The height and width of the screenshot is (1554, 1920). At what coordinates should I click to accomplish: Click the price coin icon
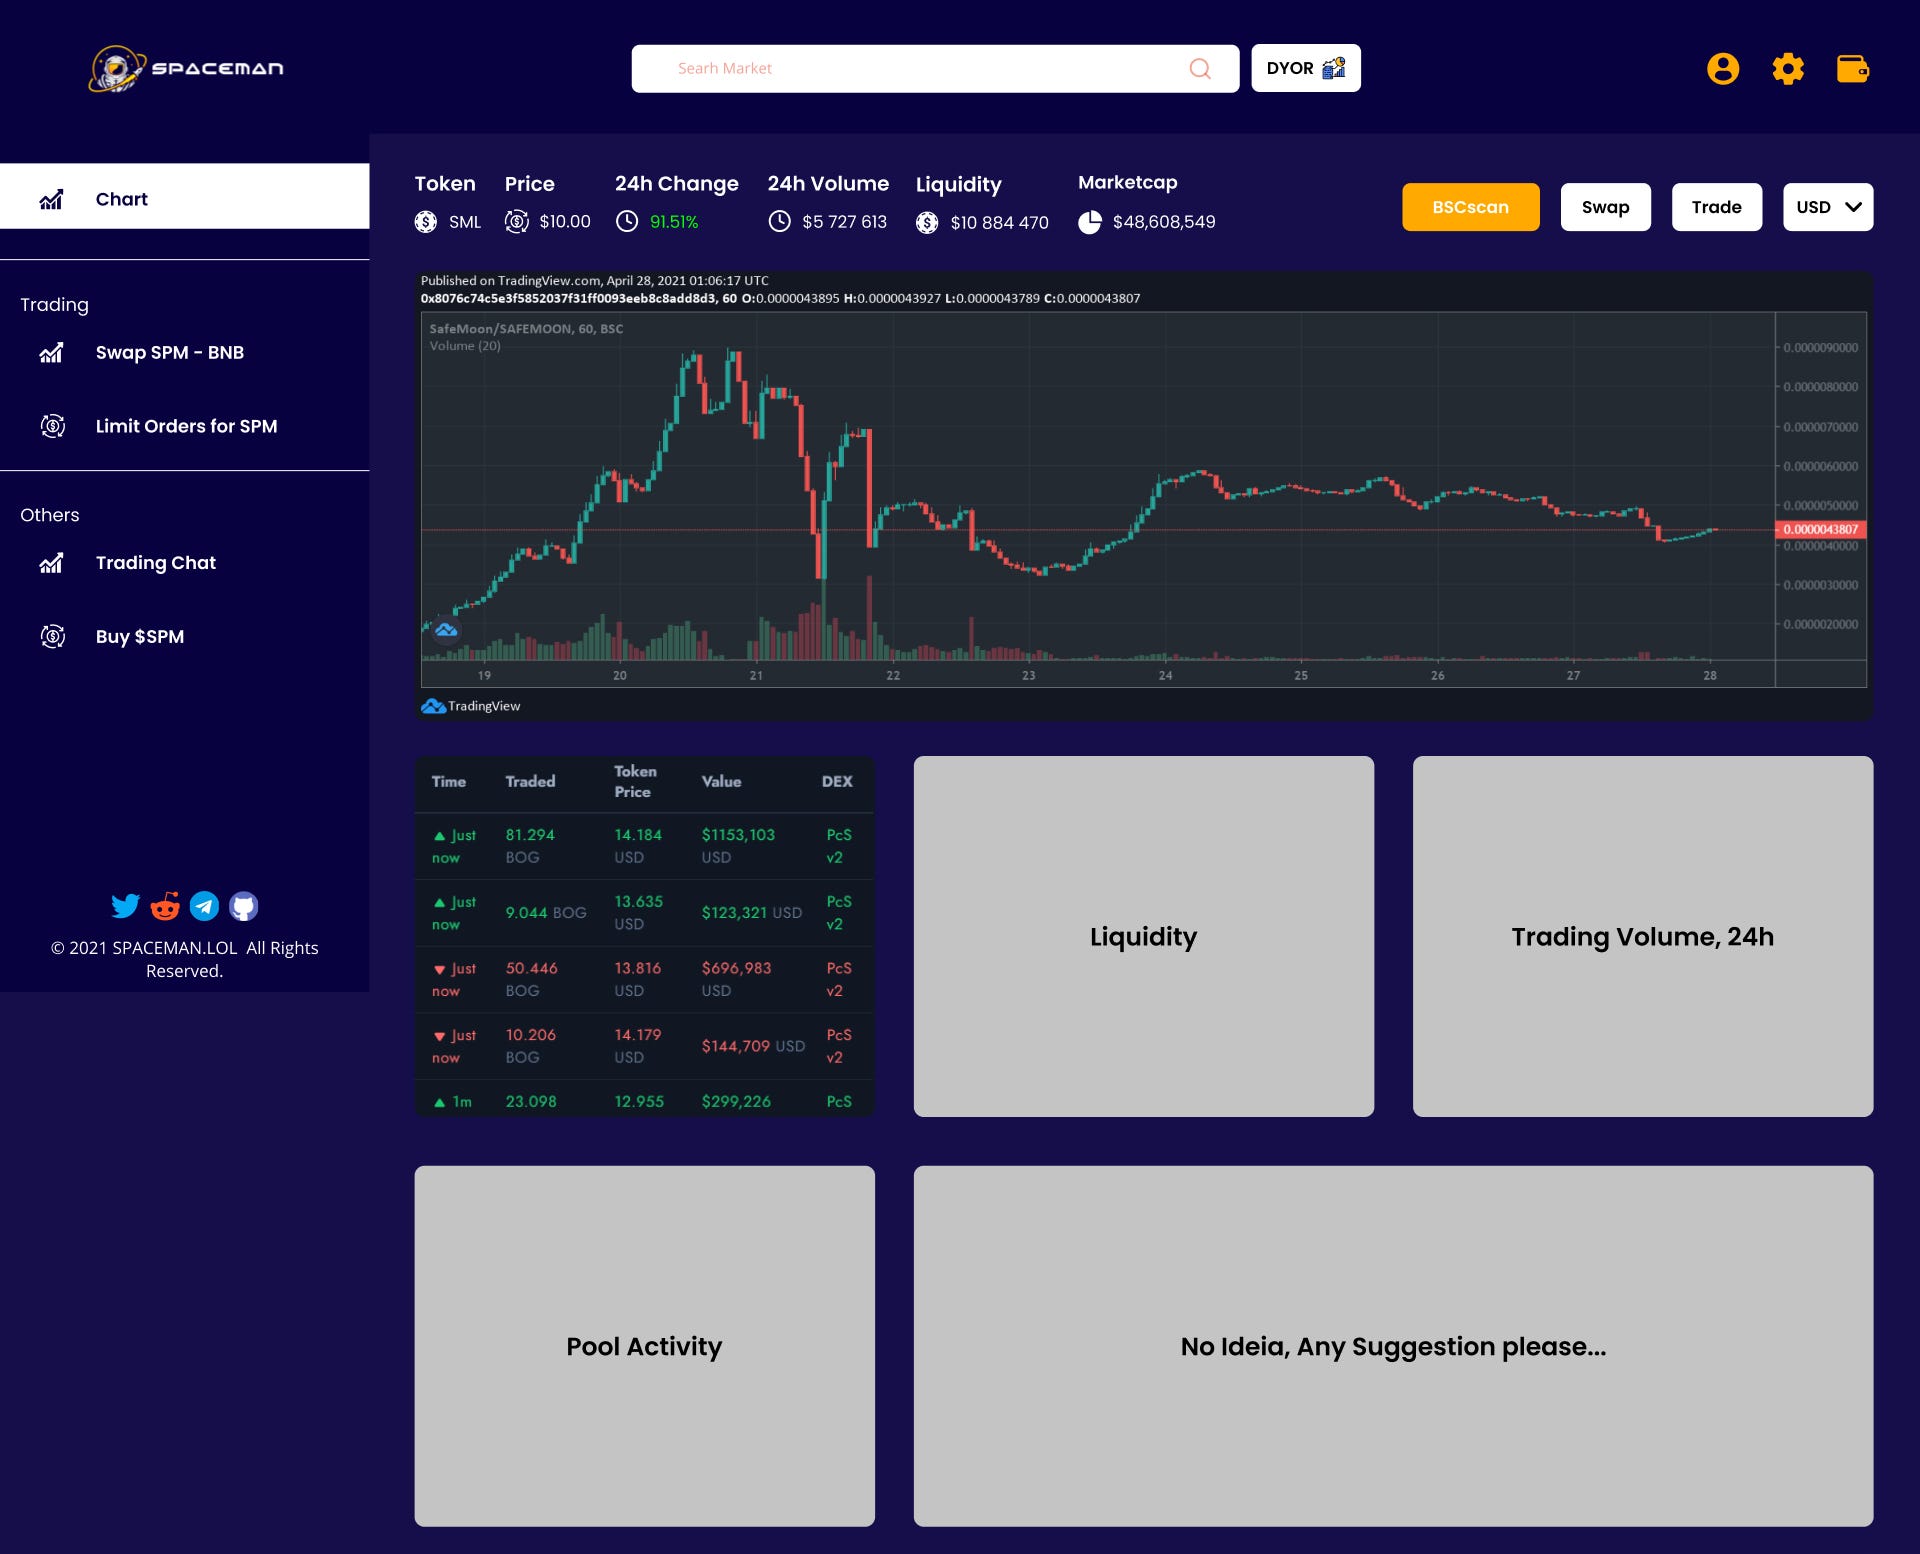pos(517,222)
